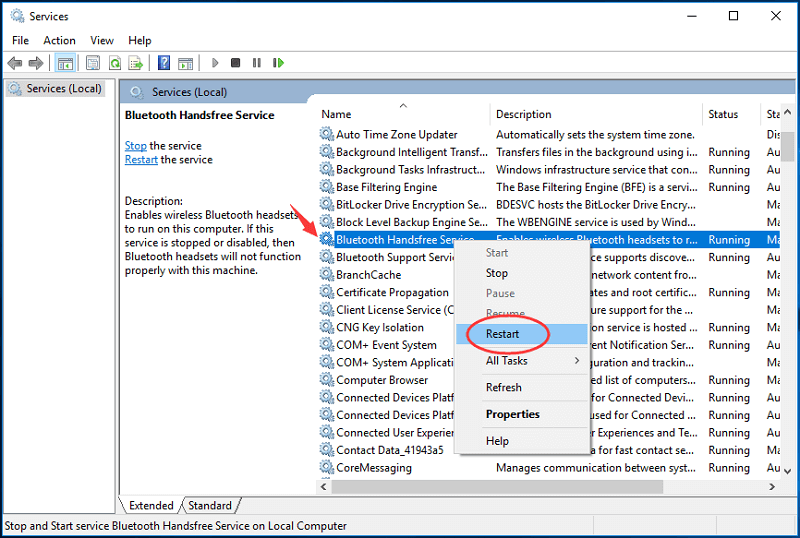Click the Bluetooth Handsfree Service heading

199,115
